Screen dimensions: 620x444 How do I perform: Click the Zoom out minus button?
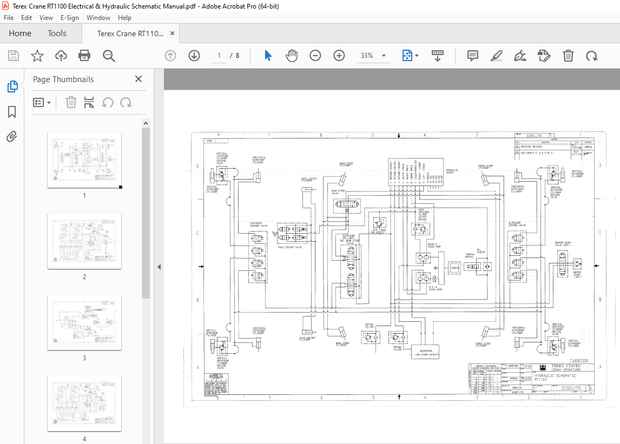315,56
